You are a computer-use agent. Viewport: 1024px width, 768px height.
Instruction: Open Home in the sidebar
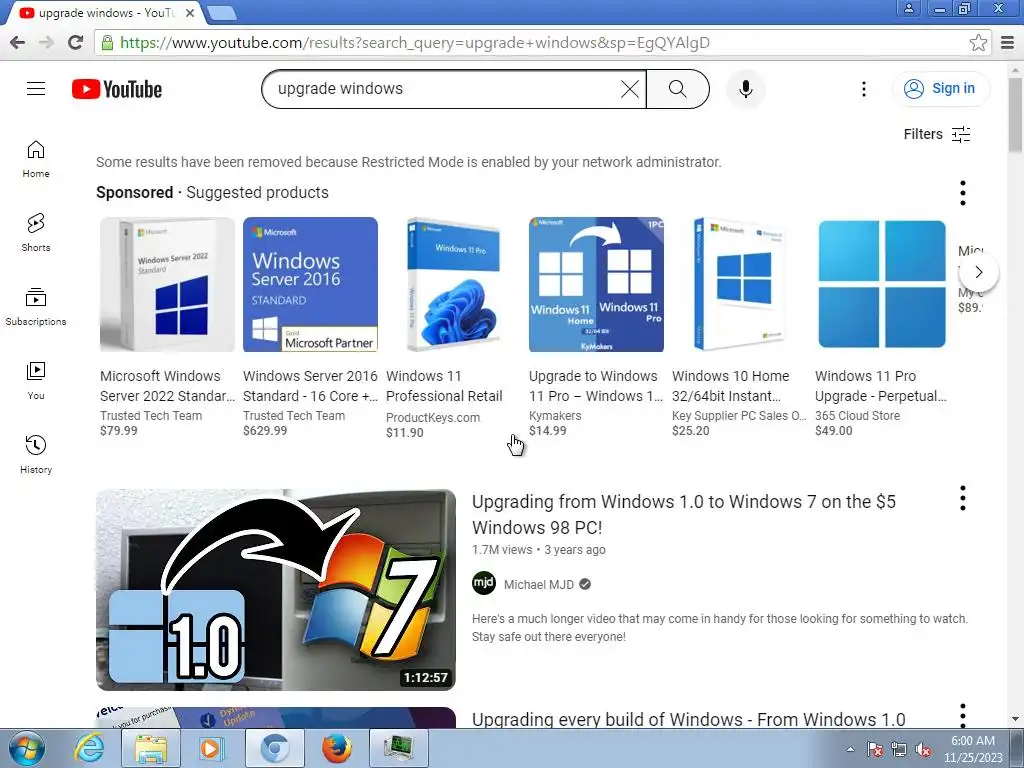36,159
